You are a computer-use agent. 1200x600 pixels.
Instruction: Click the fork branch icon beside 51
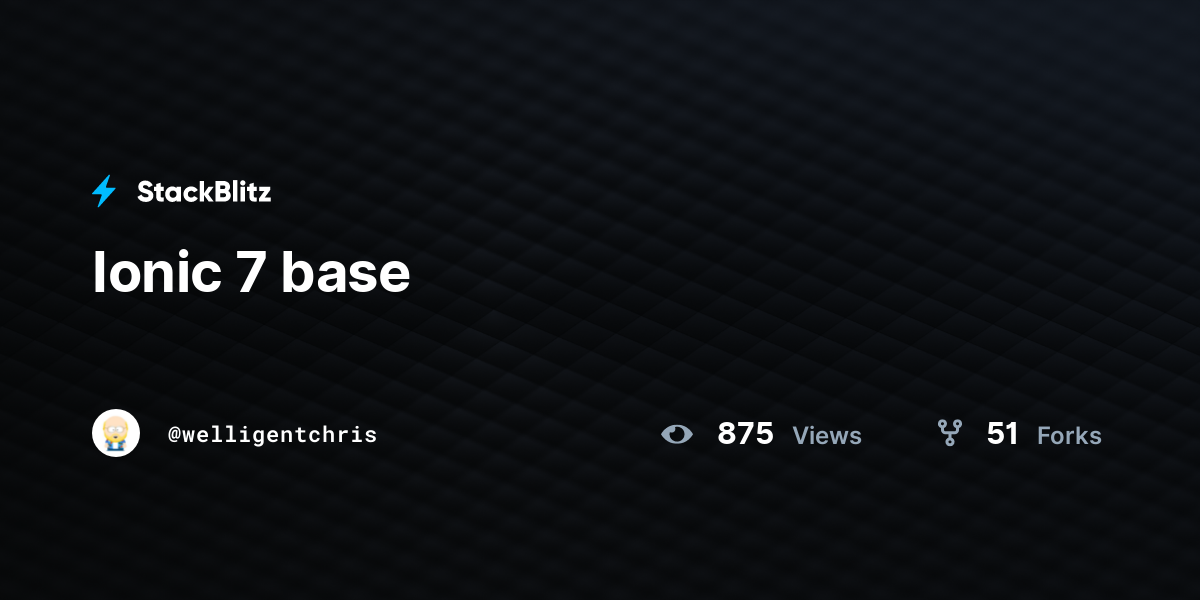coord(949,433)
